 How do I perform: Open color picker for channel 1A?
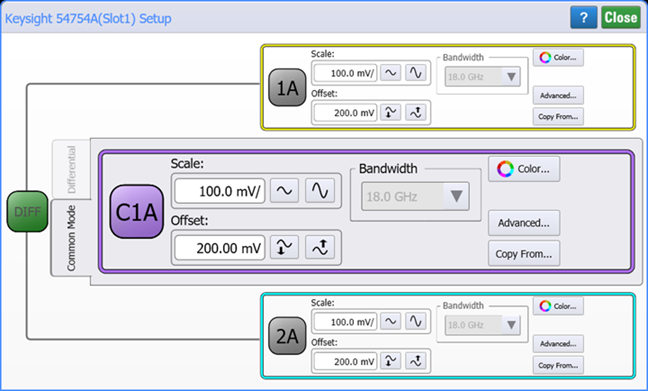(x=558, y=57)
